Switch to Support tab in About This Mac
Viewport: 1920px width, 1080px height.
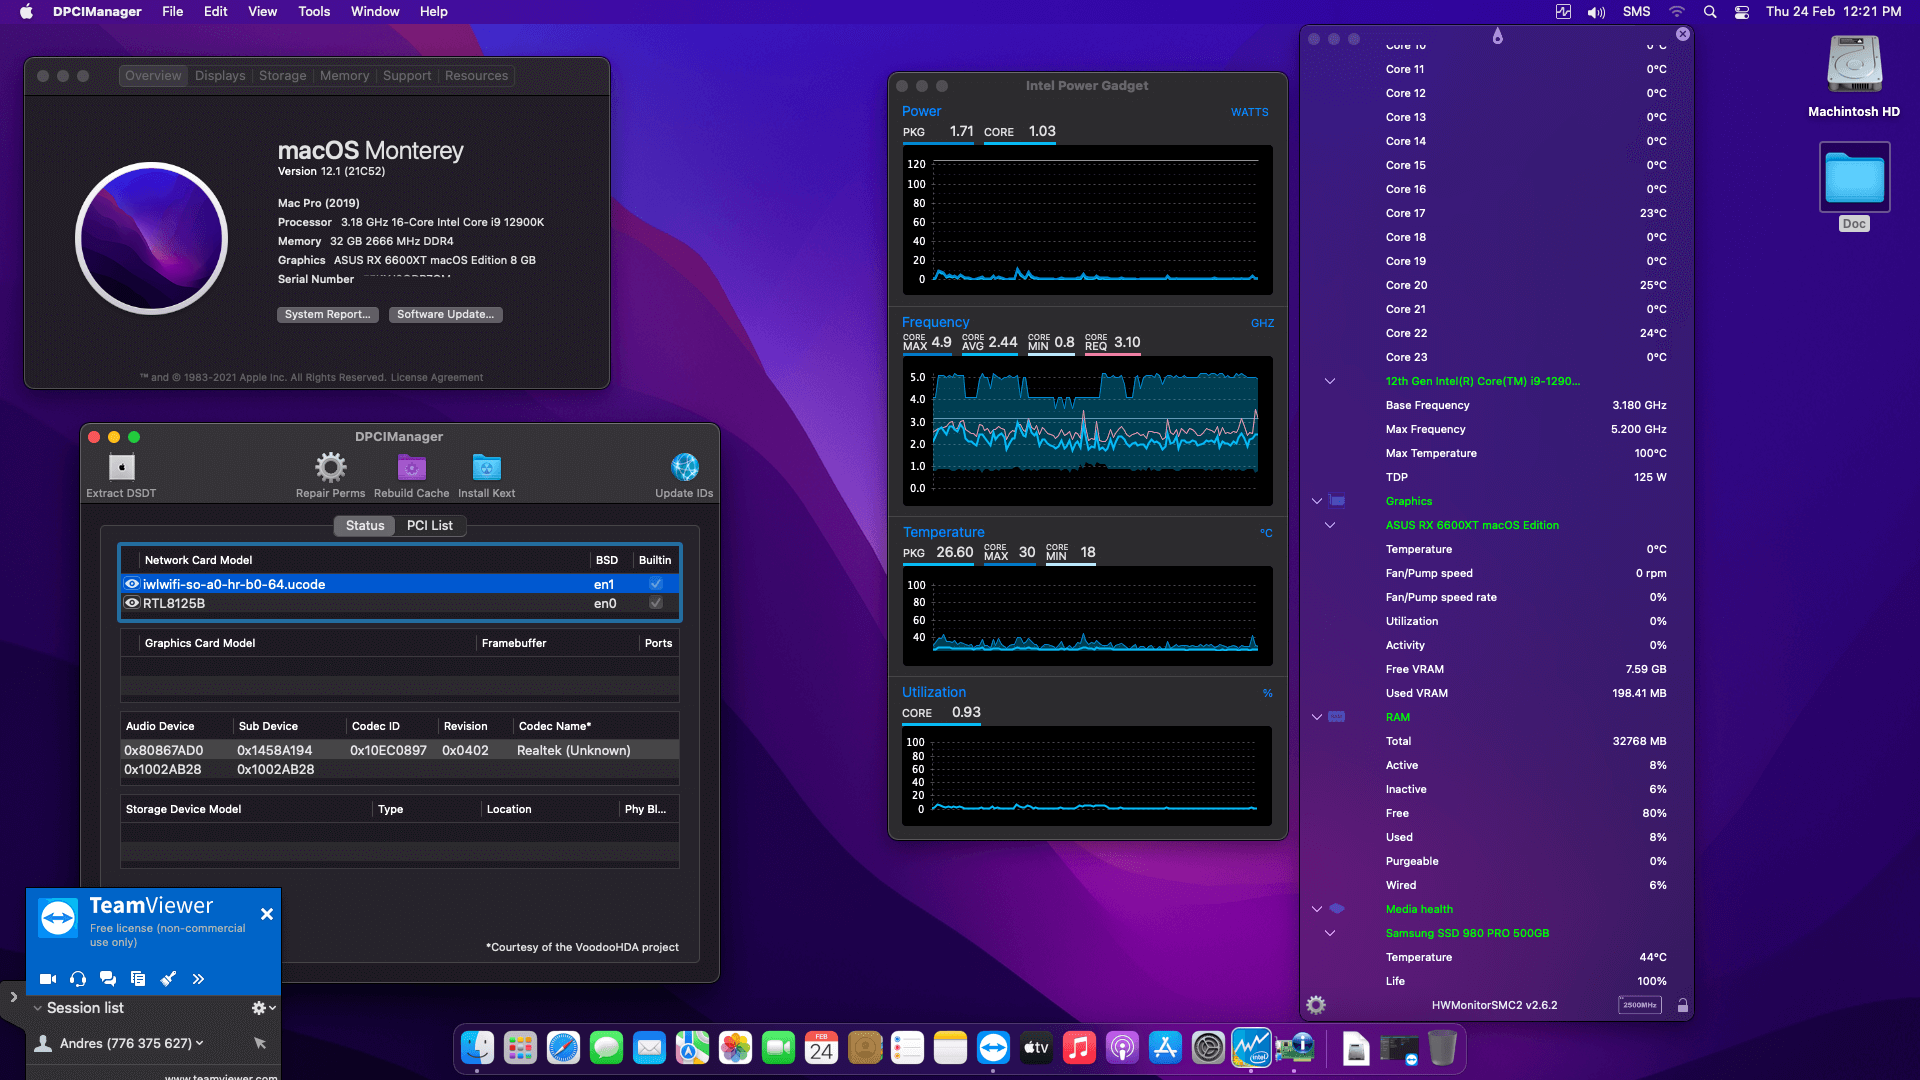point(407,76)
